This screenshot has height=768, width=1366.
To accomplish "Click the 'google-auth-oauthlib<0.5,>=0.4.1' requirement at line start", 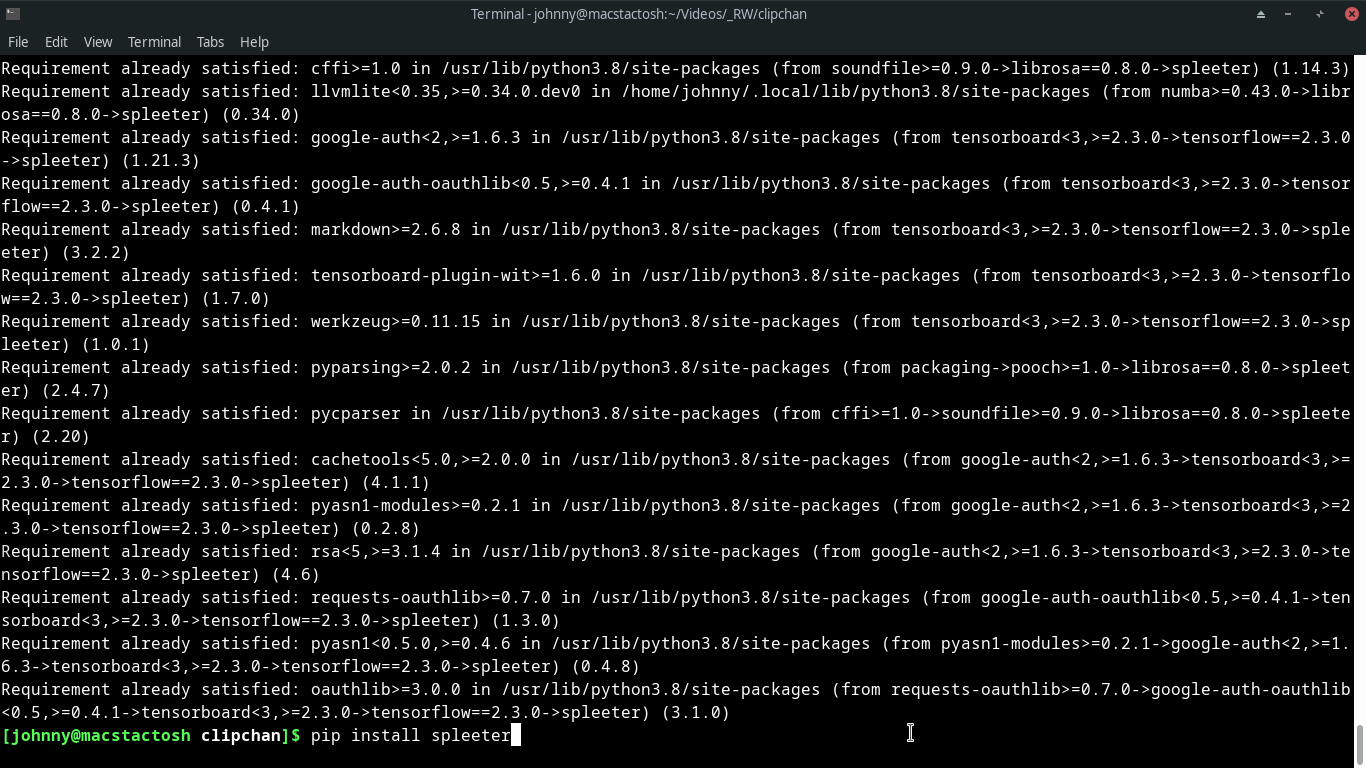I will pyautogui.click(x=471, y=184).
